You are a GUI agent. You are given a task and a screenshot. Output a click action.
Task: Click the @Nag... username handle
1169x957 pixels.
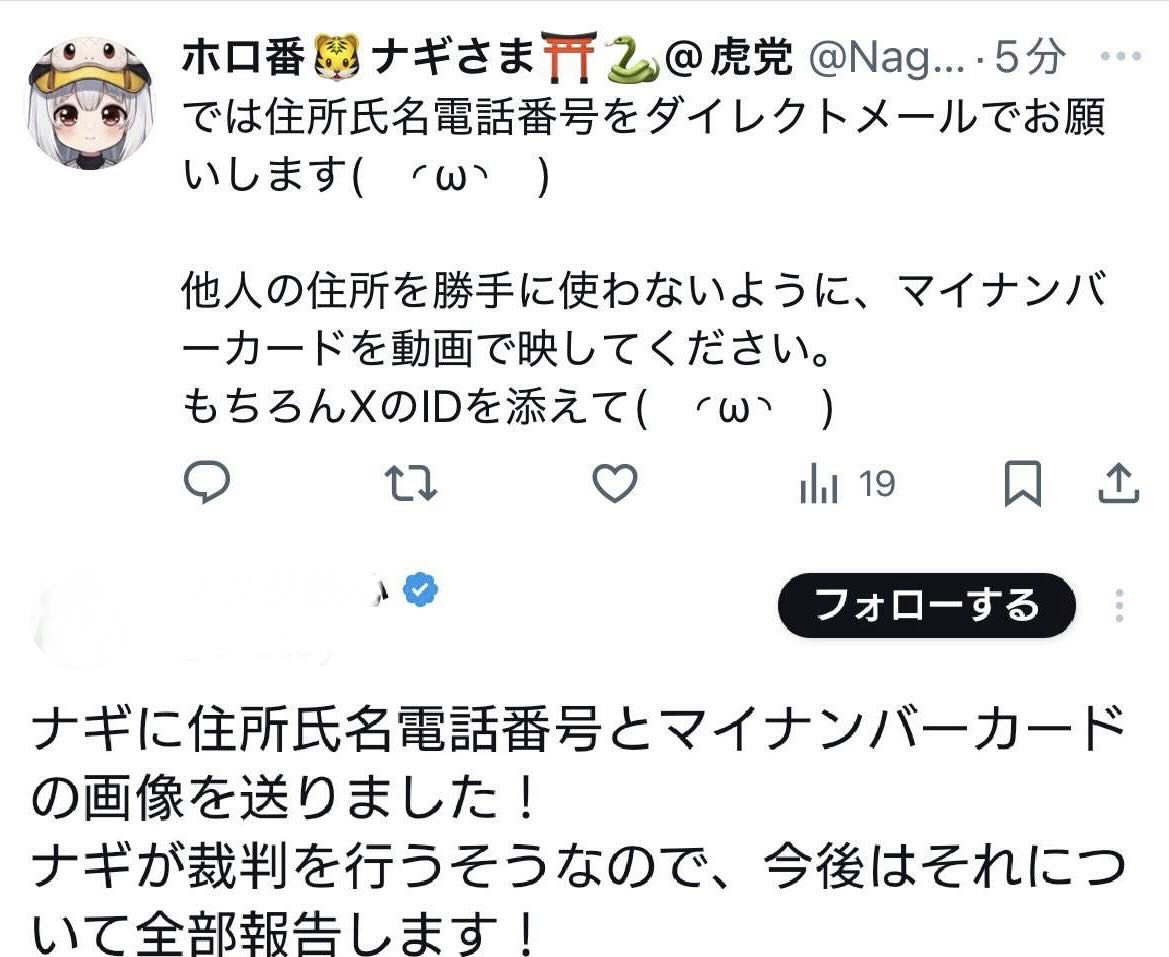pos(886,57)
